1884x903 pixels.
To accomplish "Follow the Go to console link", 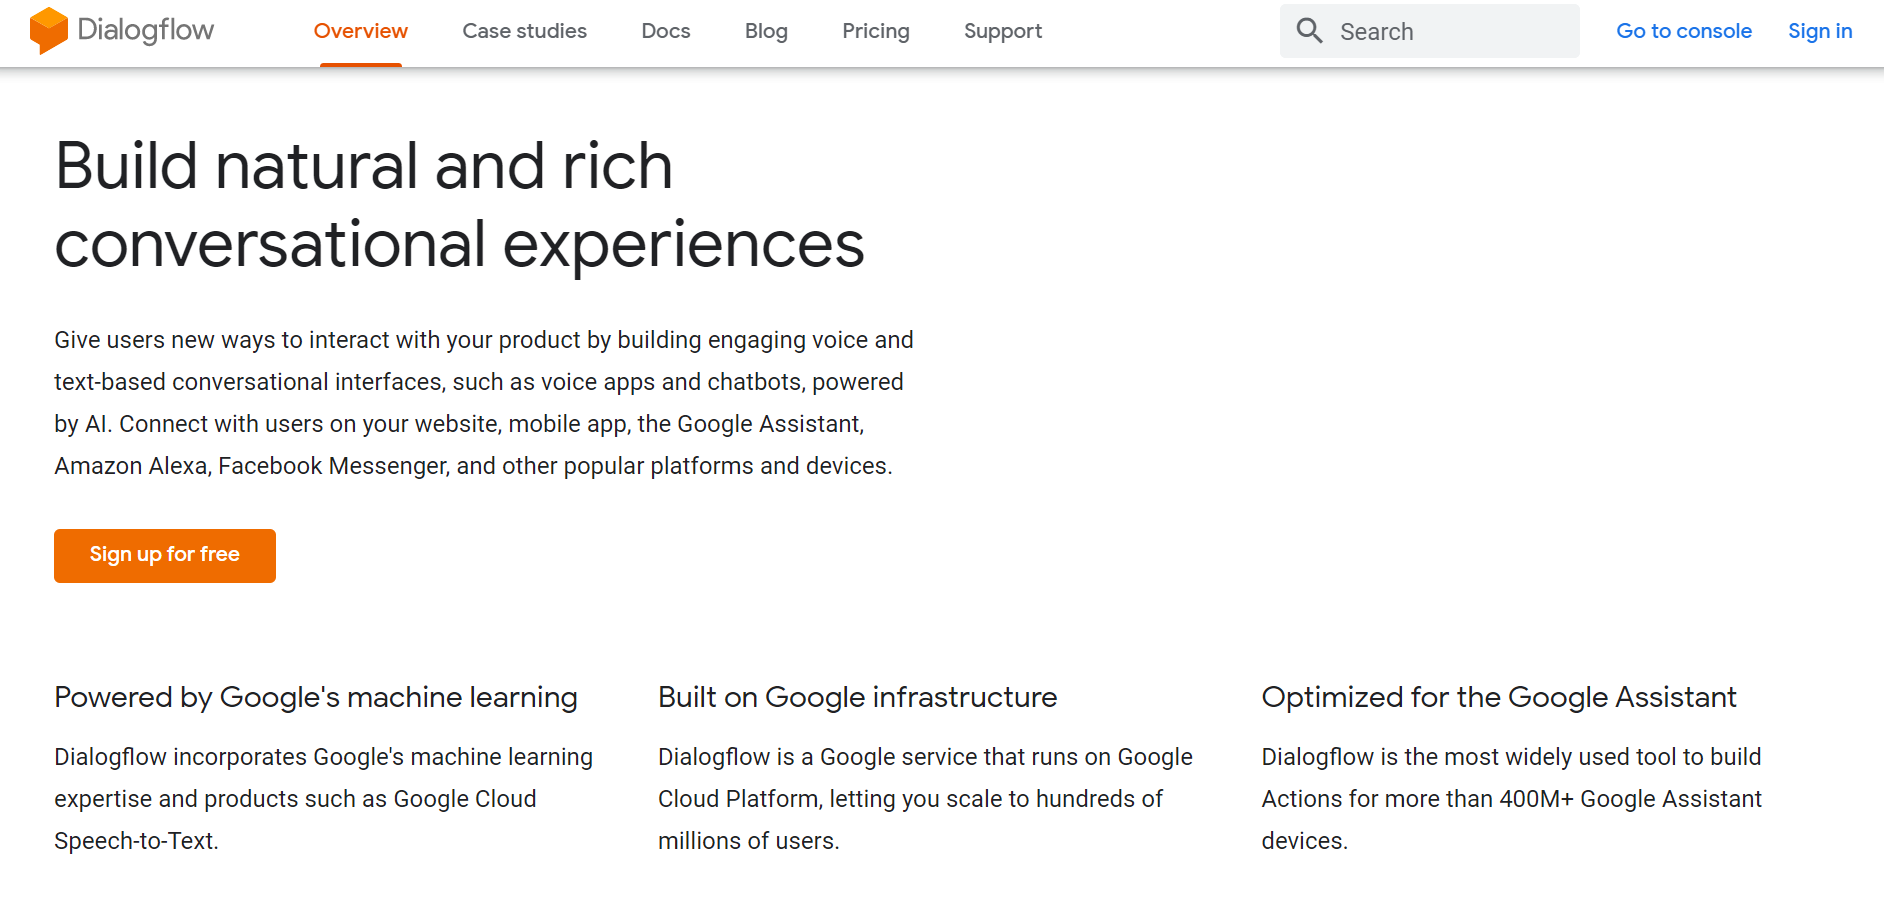I will [x=1684, y=31].
